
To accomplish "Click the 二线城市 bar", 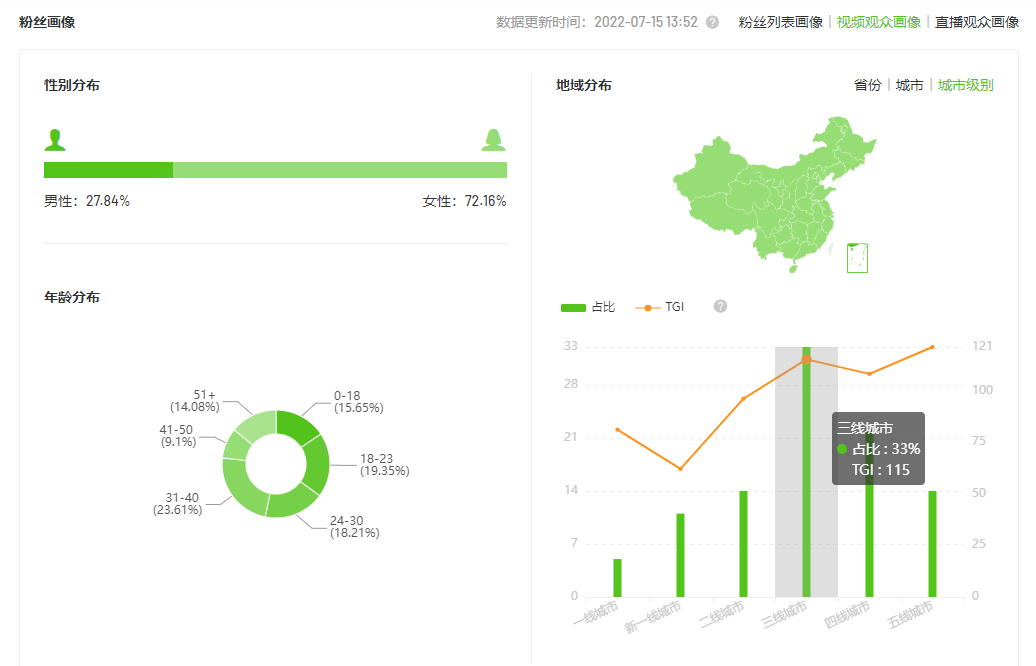I will pos(743,544).
